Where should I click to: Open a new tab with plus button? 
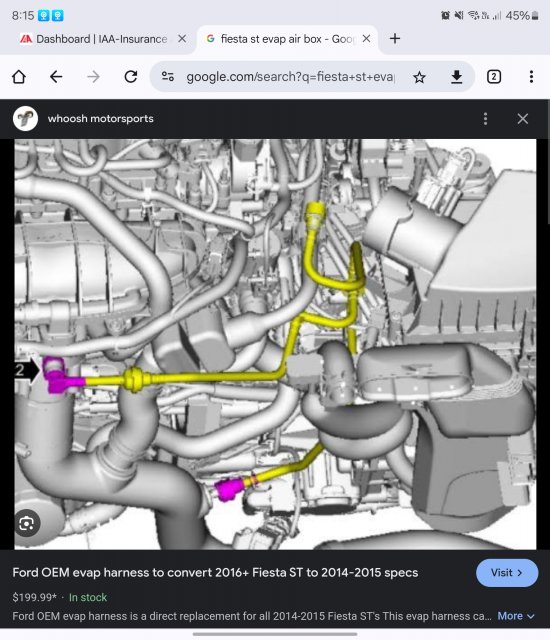point(395,39)
